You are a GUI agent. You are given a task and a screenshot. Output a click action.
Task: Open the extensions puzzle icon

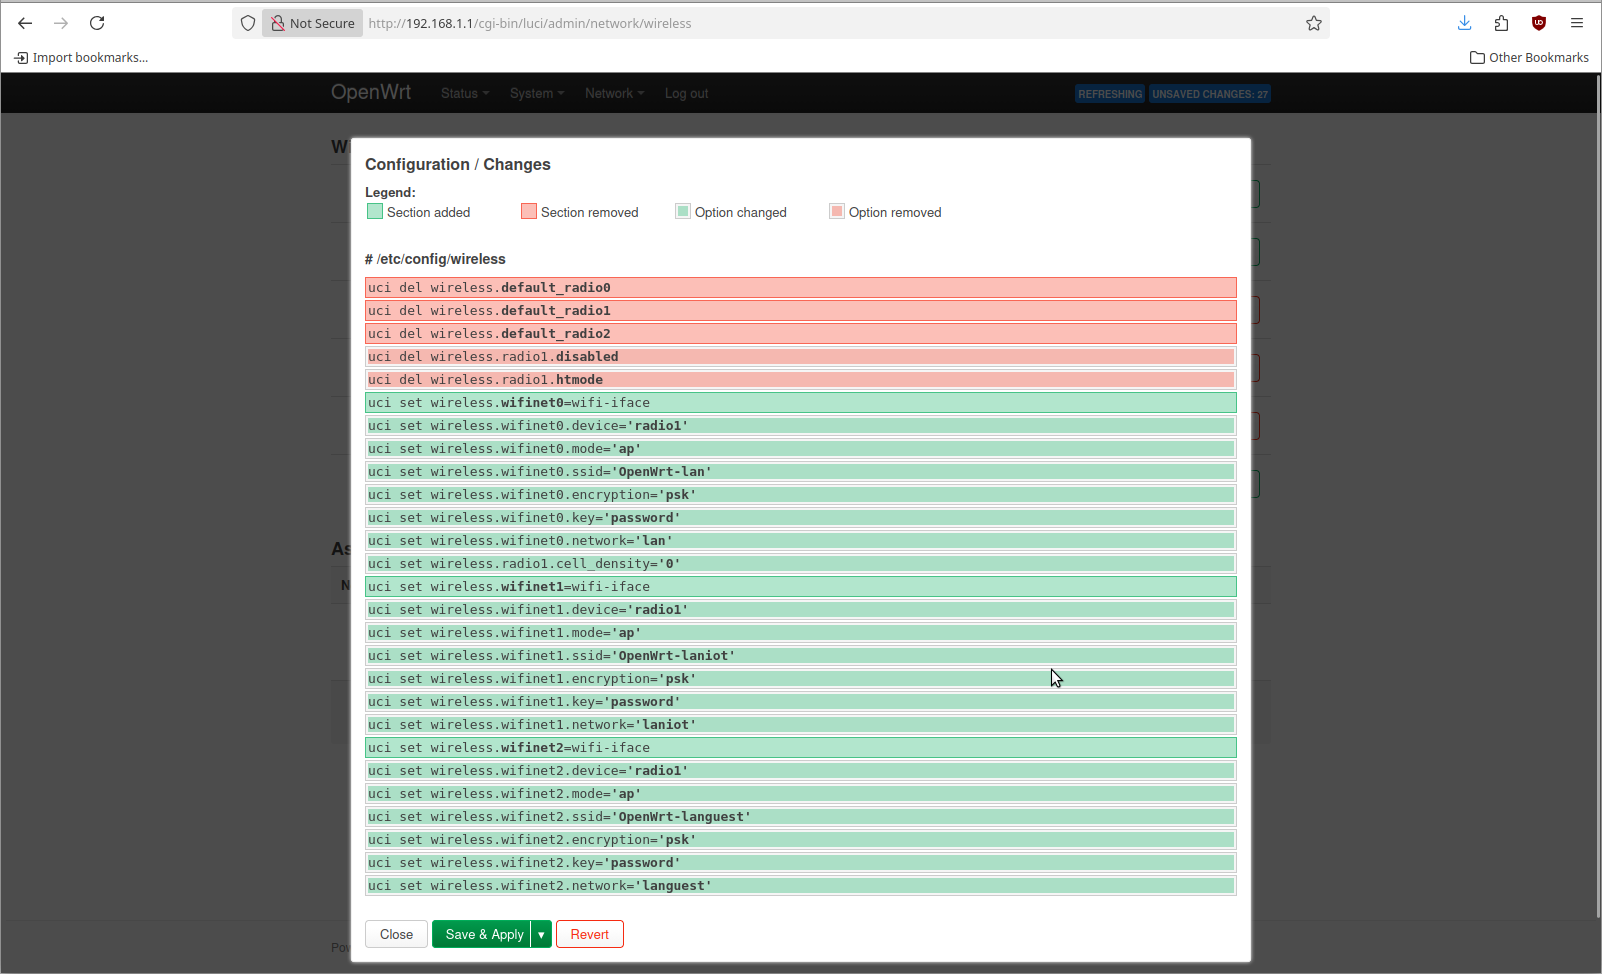pos(1501,23)
